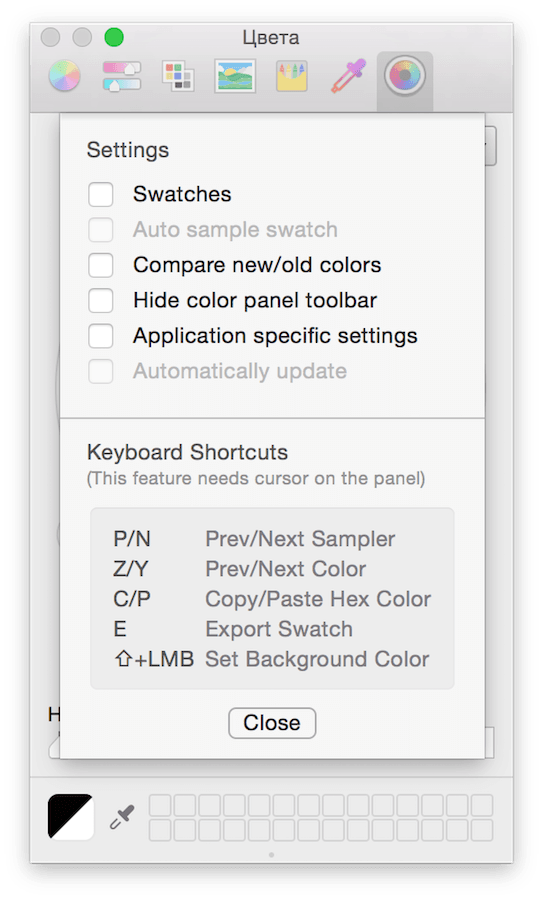Click the last swatch slot in bottom row
The image size is (543, 900).
(482, 830)
